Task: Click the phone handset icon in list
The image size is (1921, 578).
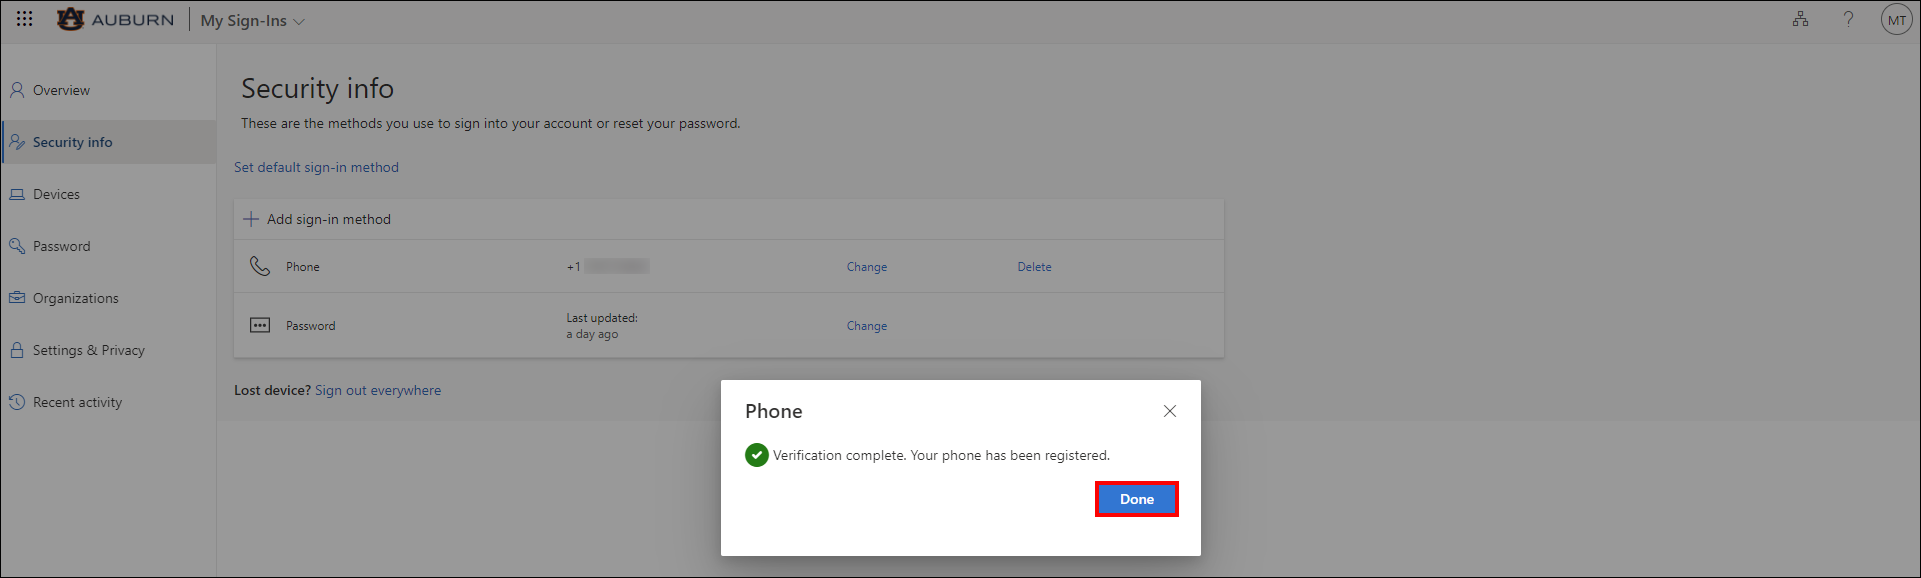Action: tap(260, 266)
